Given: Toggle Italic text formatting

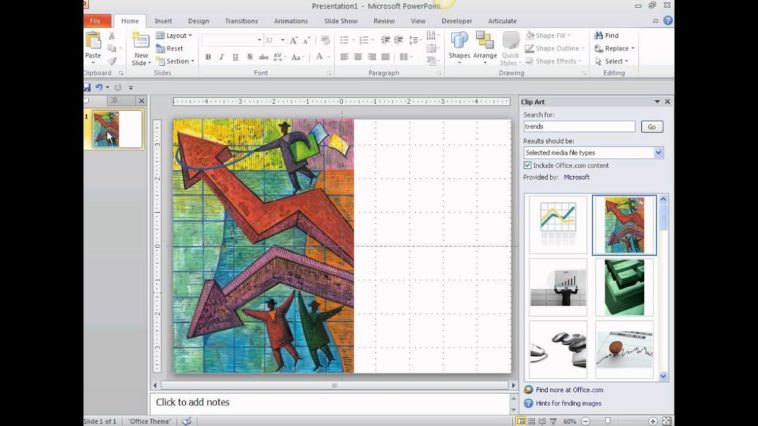Looking at the screenshot, I should tap(221, 57).
